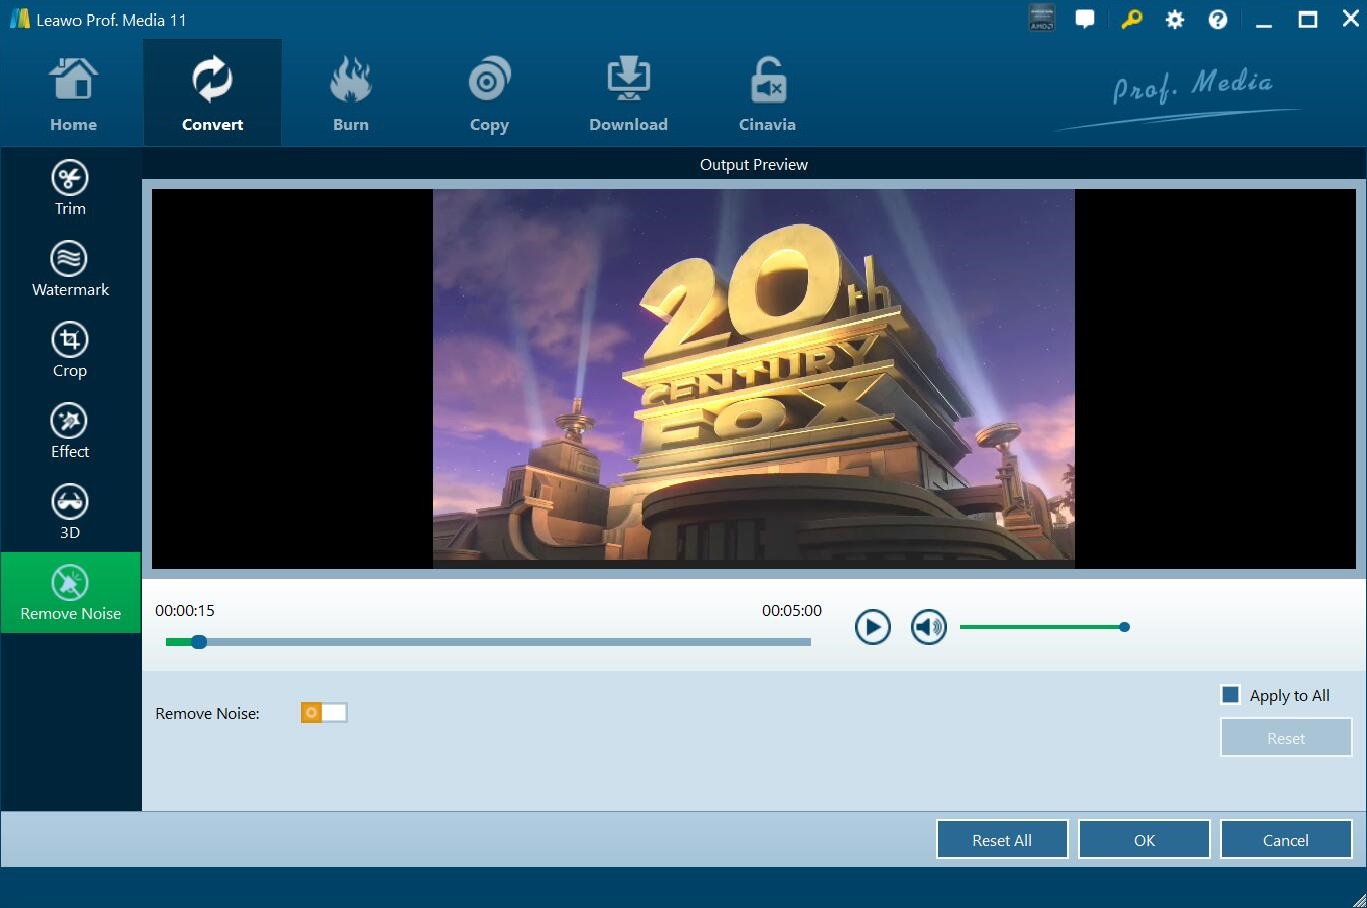This screenshot has height=908, width=1367.
Task: Enable the Apply to All checkbox
Action: click(x=1231, y=695)
